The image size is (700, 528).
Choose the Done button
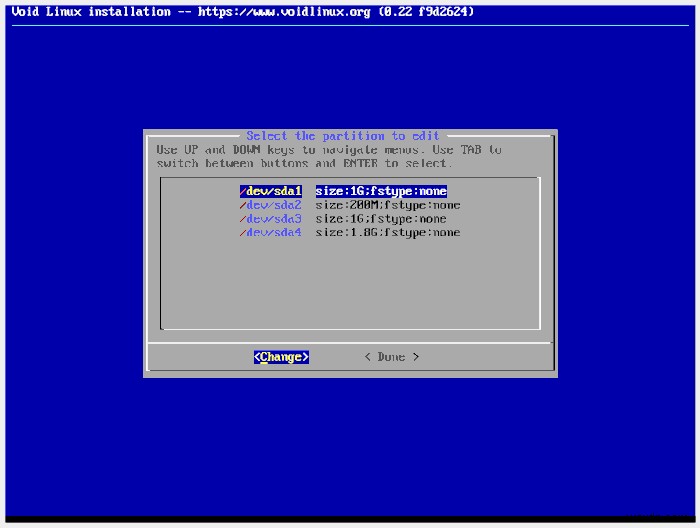pyautogui.click(x=392, y=357)
